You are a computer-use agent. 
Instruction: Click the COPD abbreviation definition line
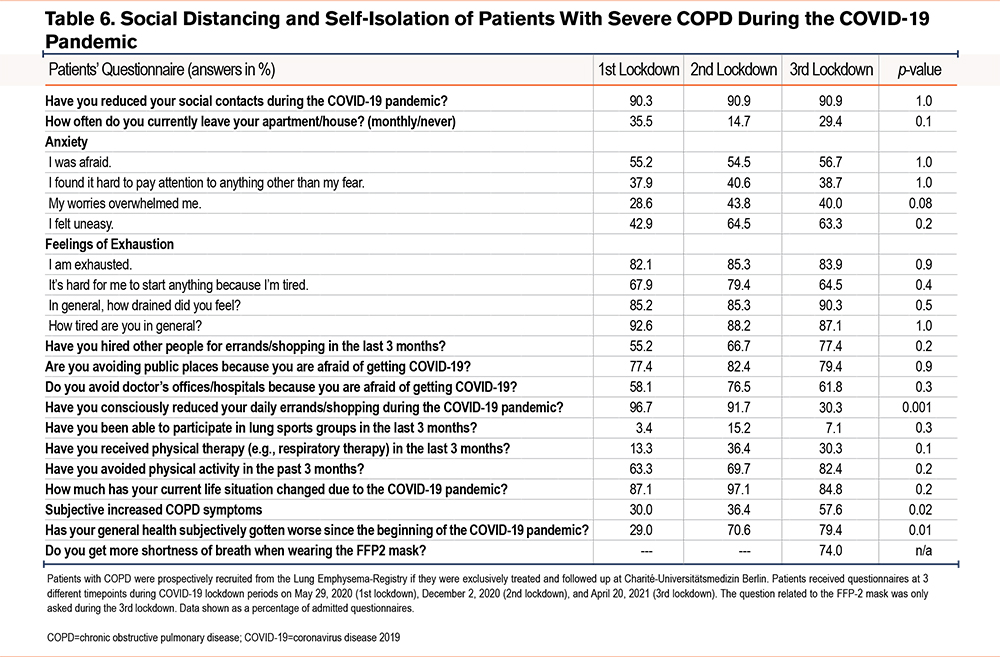tap(223, 637)
